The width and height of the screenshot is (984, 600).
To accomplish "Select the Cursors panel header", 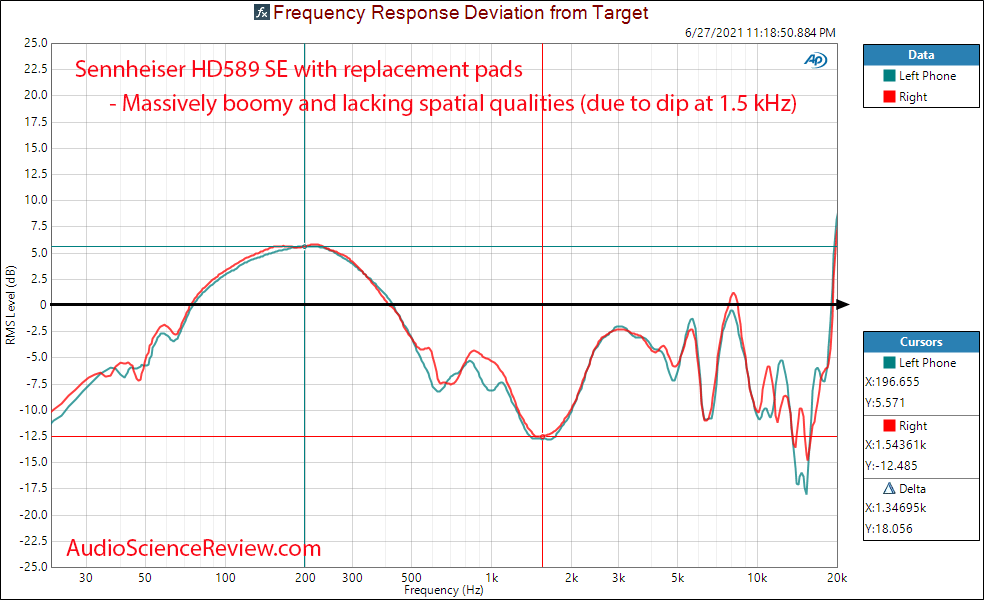I will click(x=921, y=341).
